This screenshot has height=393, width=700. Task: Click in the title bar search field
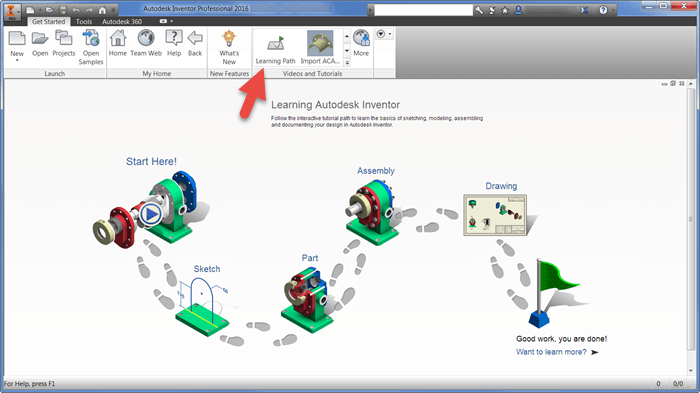click(x=423, y=10)
